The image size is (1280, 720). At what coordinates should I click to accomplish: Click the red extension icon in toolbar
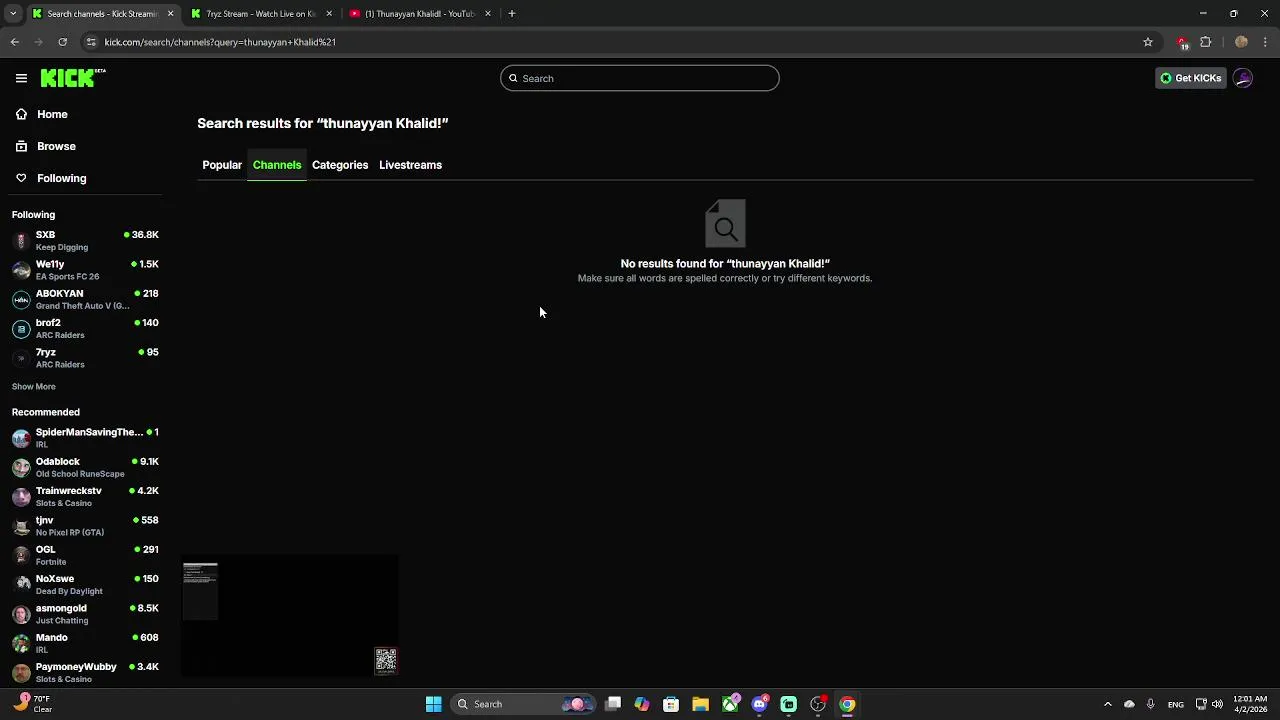click(1183, 42)
